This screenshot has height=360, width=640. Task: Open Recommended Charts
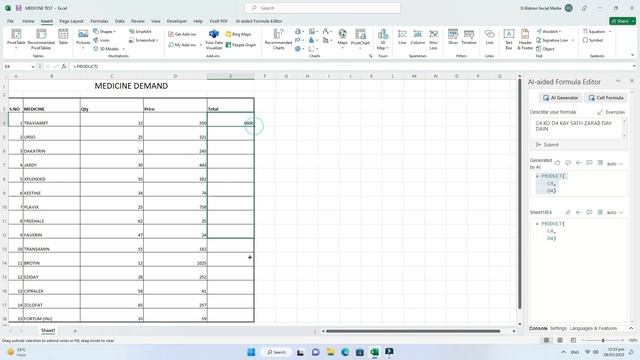point(278,39)
